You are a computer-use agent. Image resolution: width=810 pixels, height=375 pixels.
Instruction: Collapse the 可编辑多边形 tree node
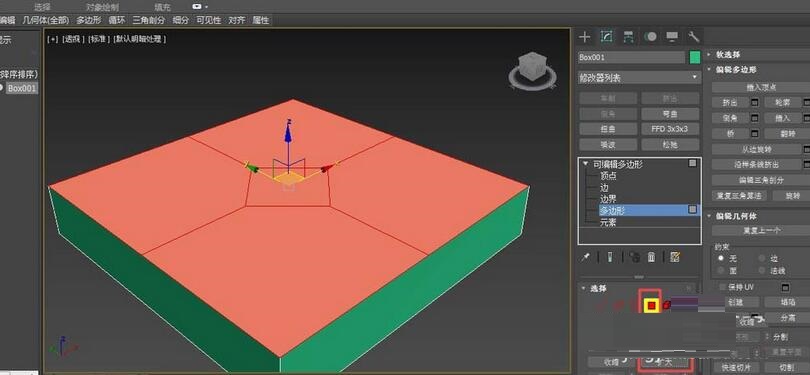[585, 164]
